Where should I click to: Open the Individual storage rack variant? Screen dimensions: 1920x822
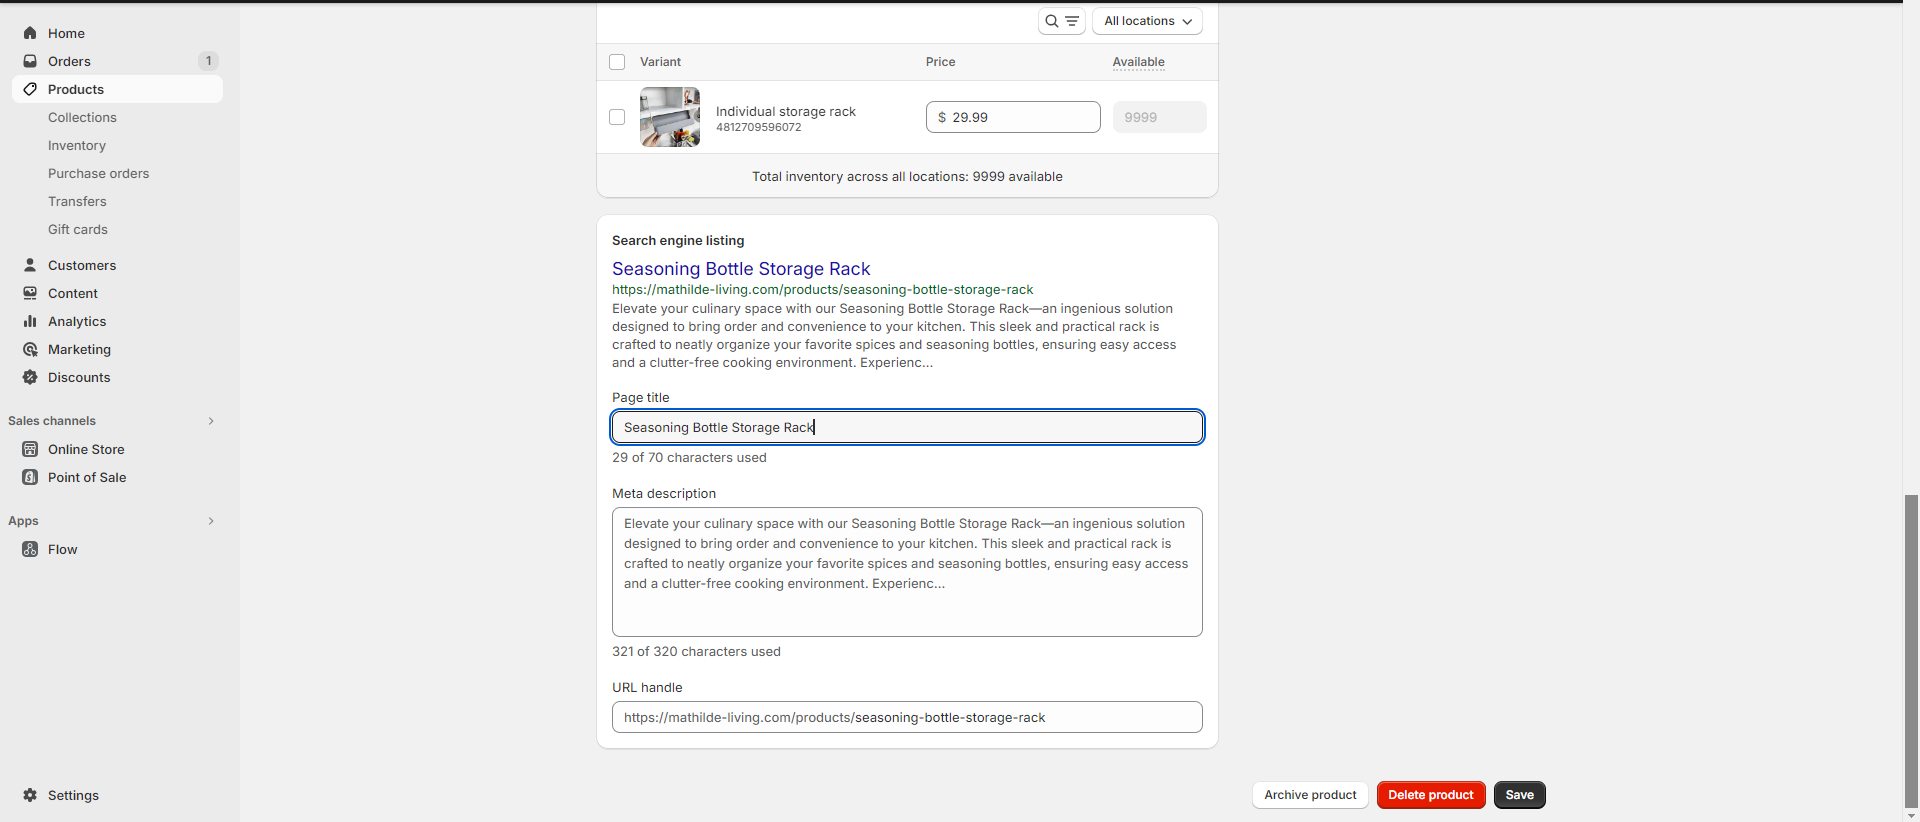pyautogui.click(x=786, y=111)
